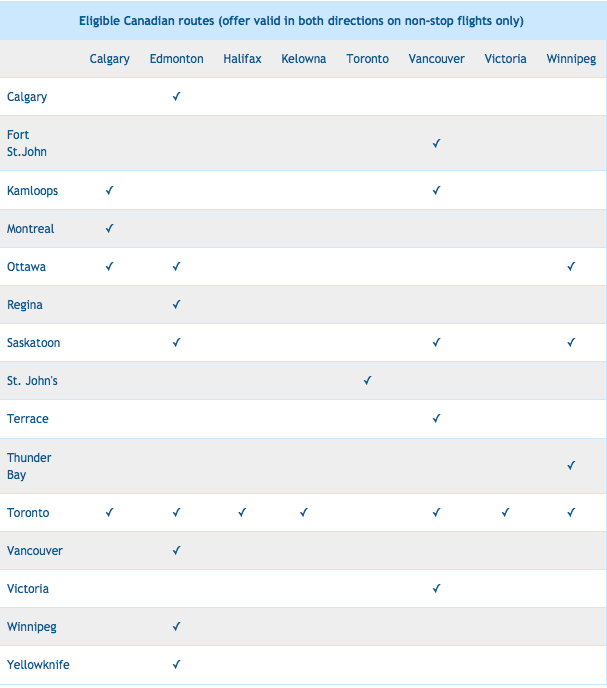
Task: Click the Yellowknife row label
Action: (38, 665)
